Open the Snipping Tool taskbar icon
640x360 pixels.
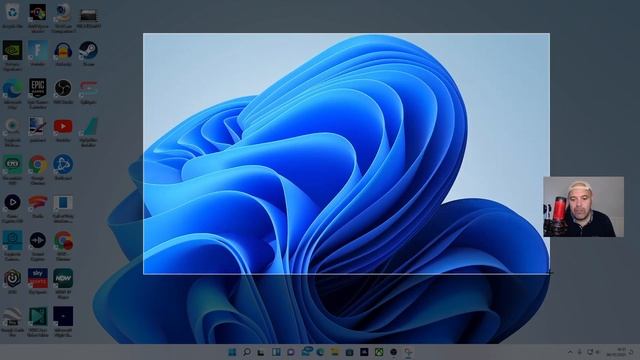point(409,352)
